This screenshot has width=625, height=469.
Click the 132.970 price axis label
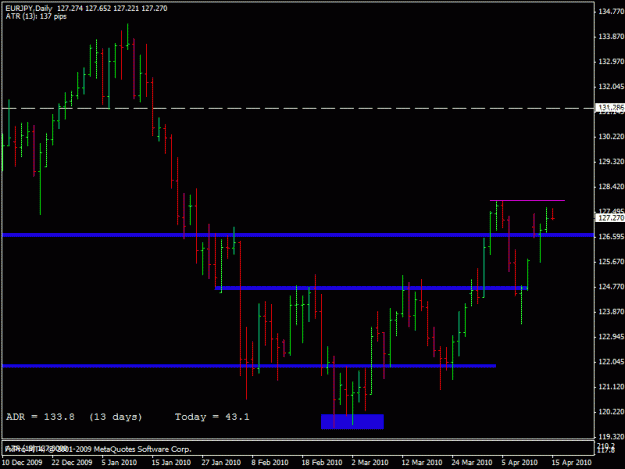tap(611, 62)
